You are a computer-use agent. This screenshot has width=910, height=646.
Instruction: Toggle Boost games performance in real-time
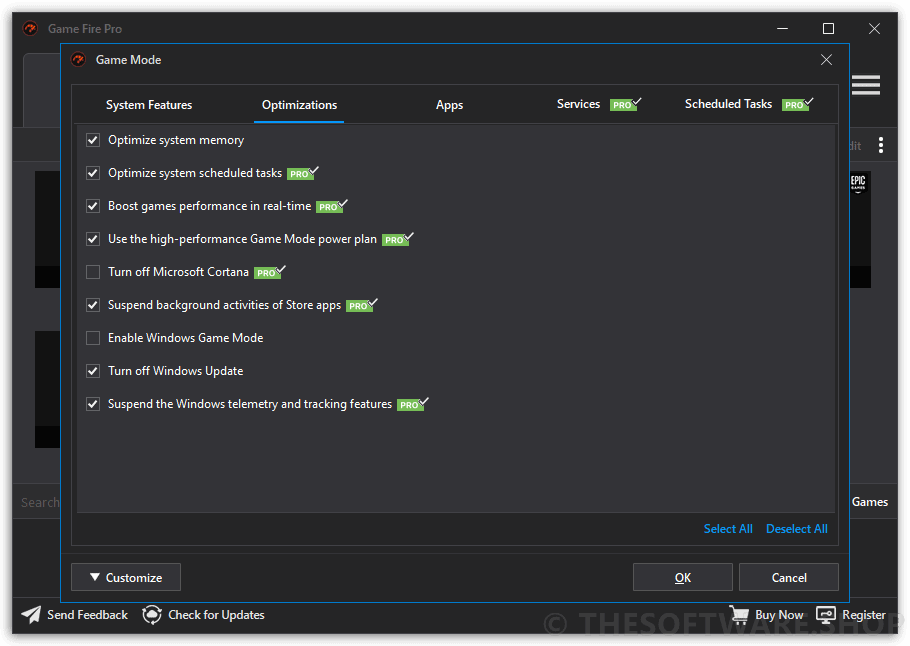(x=93, y=206)
